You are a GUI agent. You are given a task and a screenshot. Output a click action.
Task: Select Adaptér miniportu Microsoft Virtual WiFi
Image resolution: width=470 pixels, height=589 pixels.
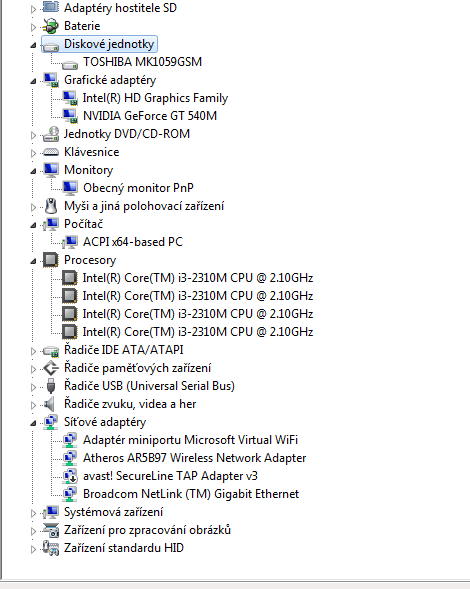click(190, 440)
